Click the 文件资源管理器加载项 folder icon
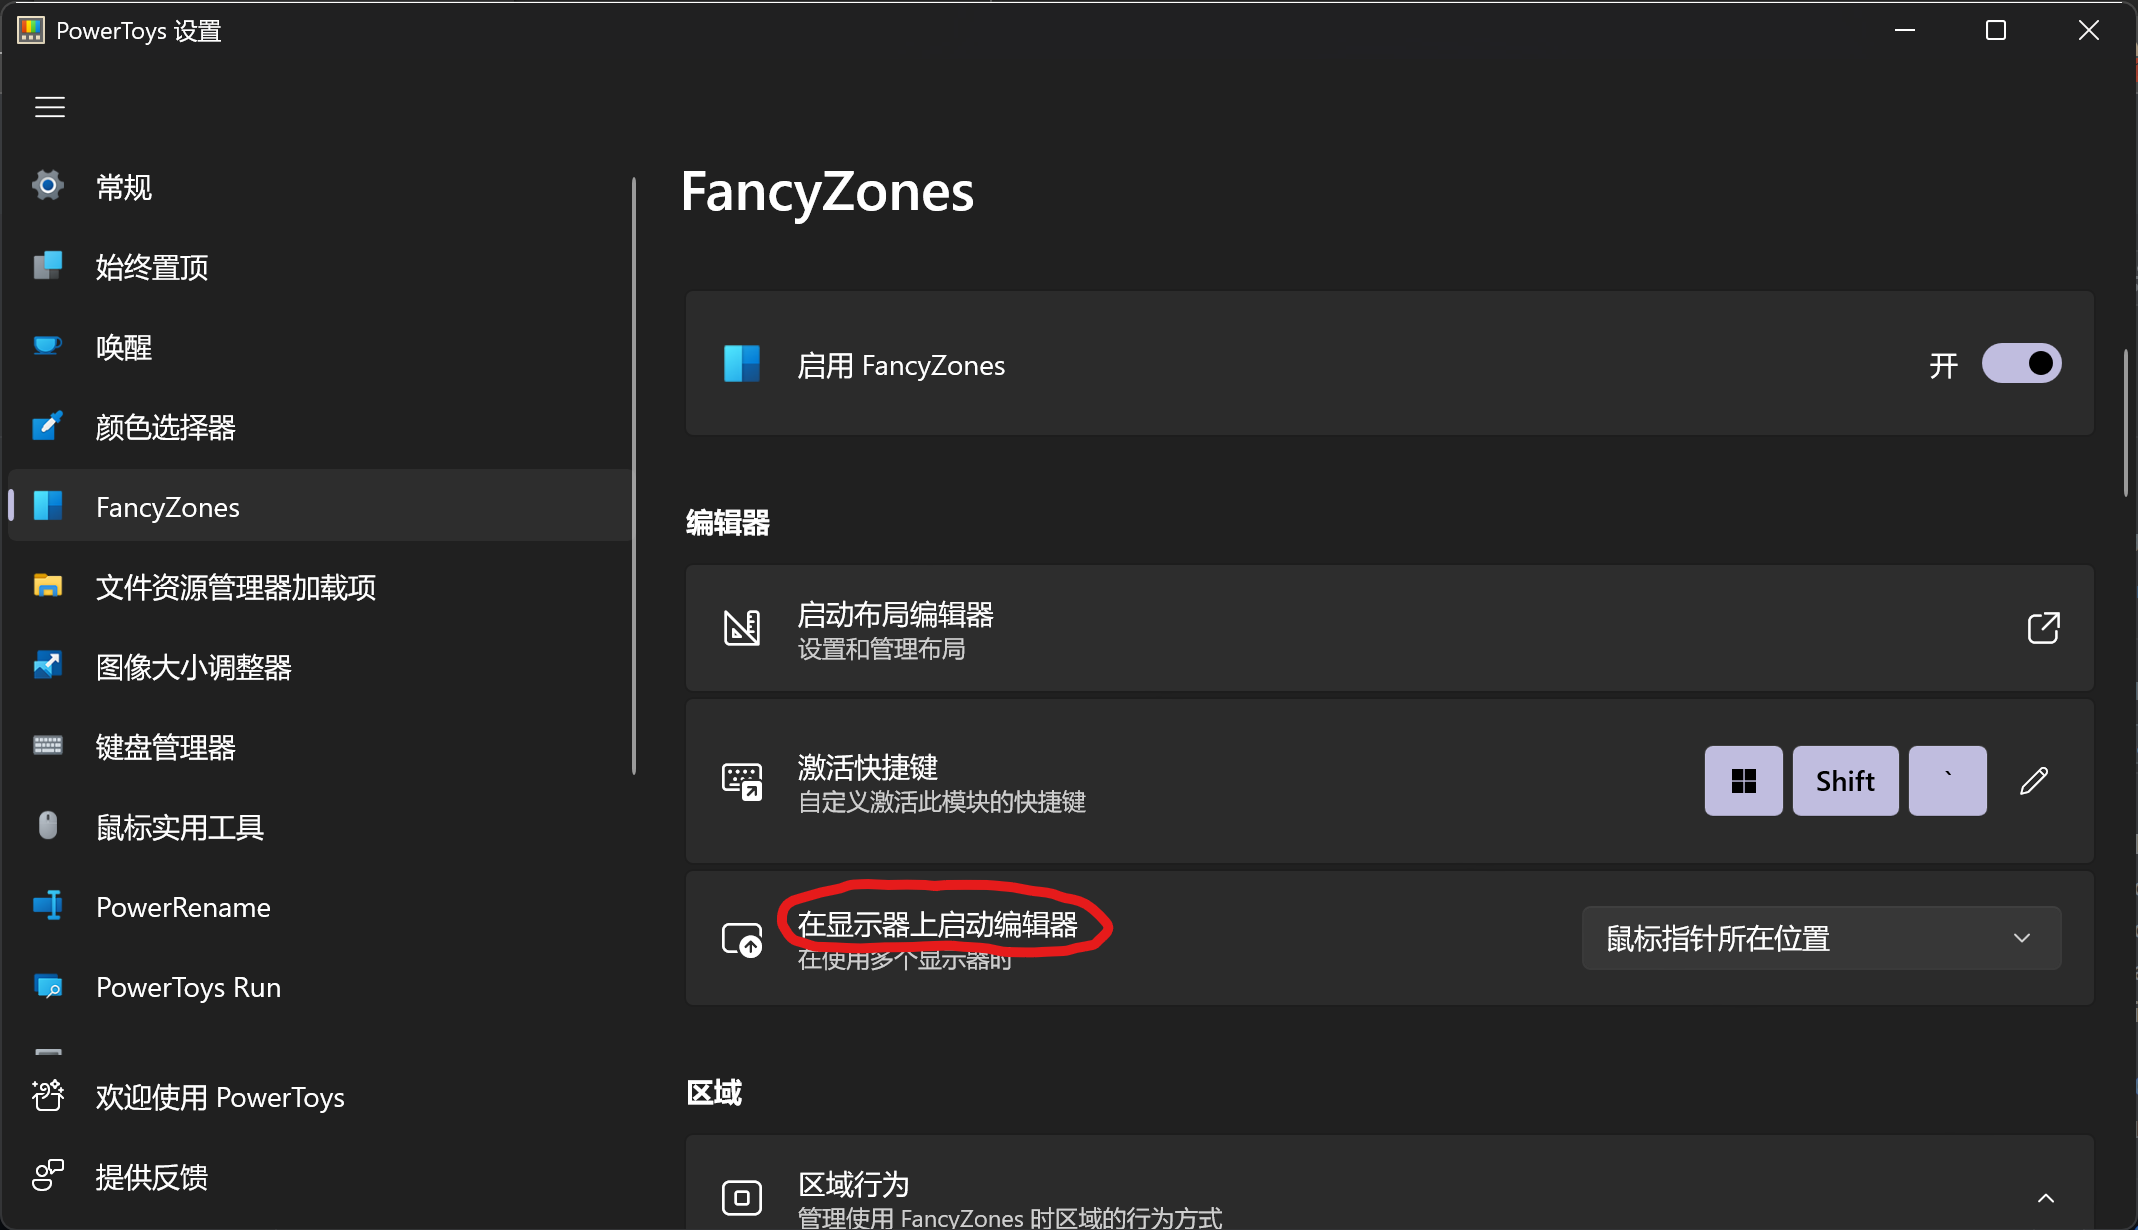This screenshot has width=2138, height=1230. coord(47,587)
